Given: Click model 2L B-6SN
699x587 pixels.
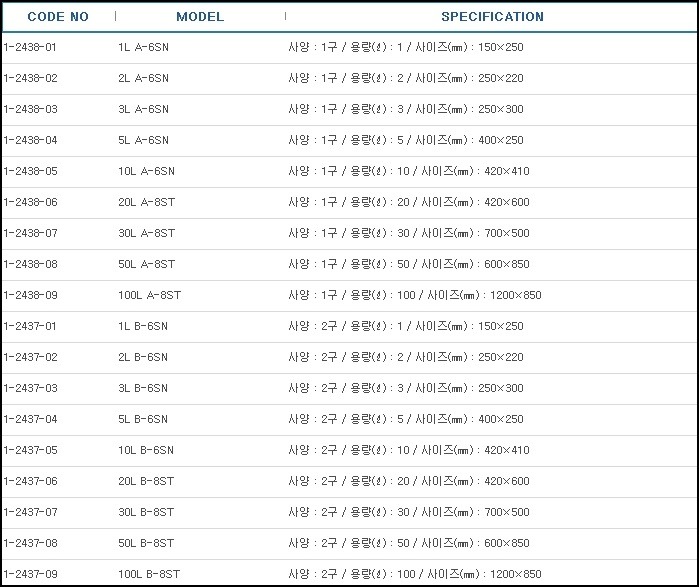Looking at the screenshot, I should pyautogui.click(x=143, y=357).
